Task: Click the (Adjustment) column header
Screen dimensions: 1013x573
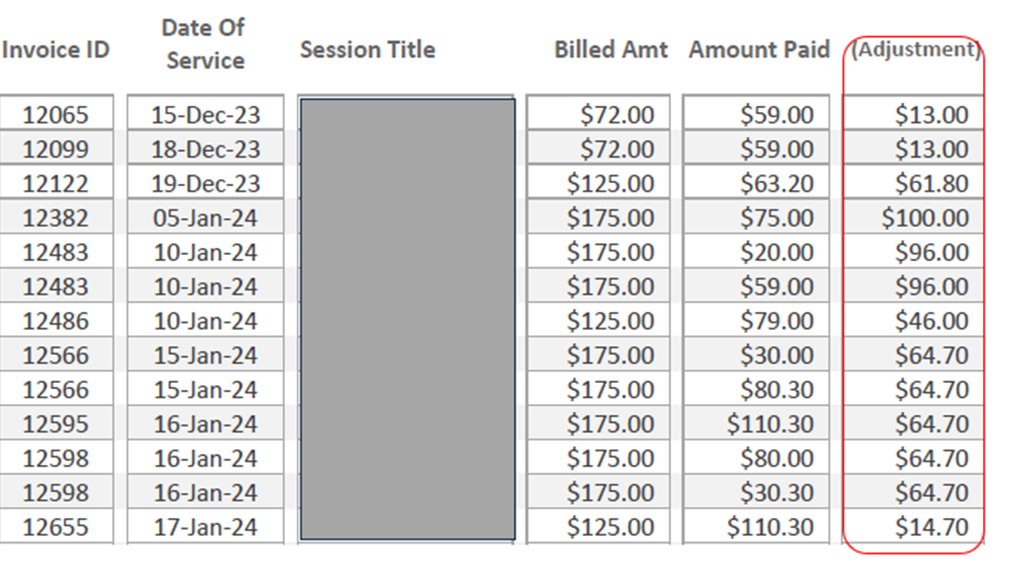Action: point(915,50)
